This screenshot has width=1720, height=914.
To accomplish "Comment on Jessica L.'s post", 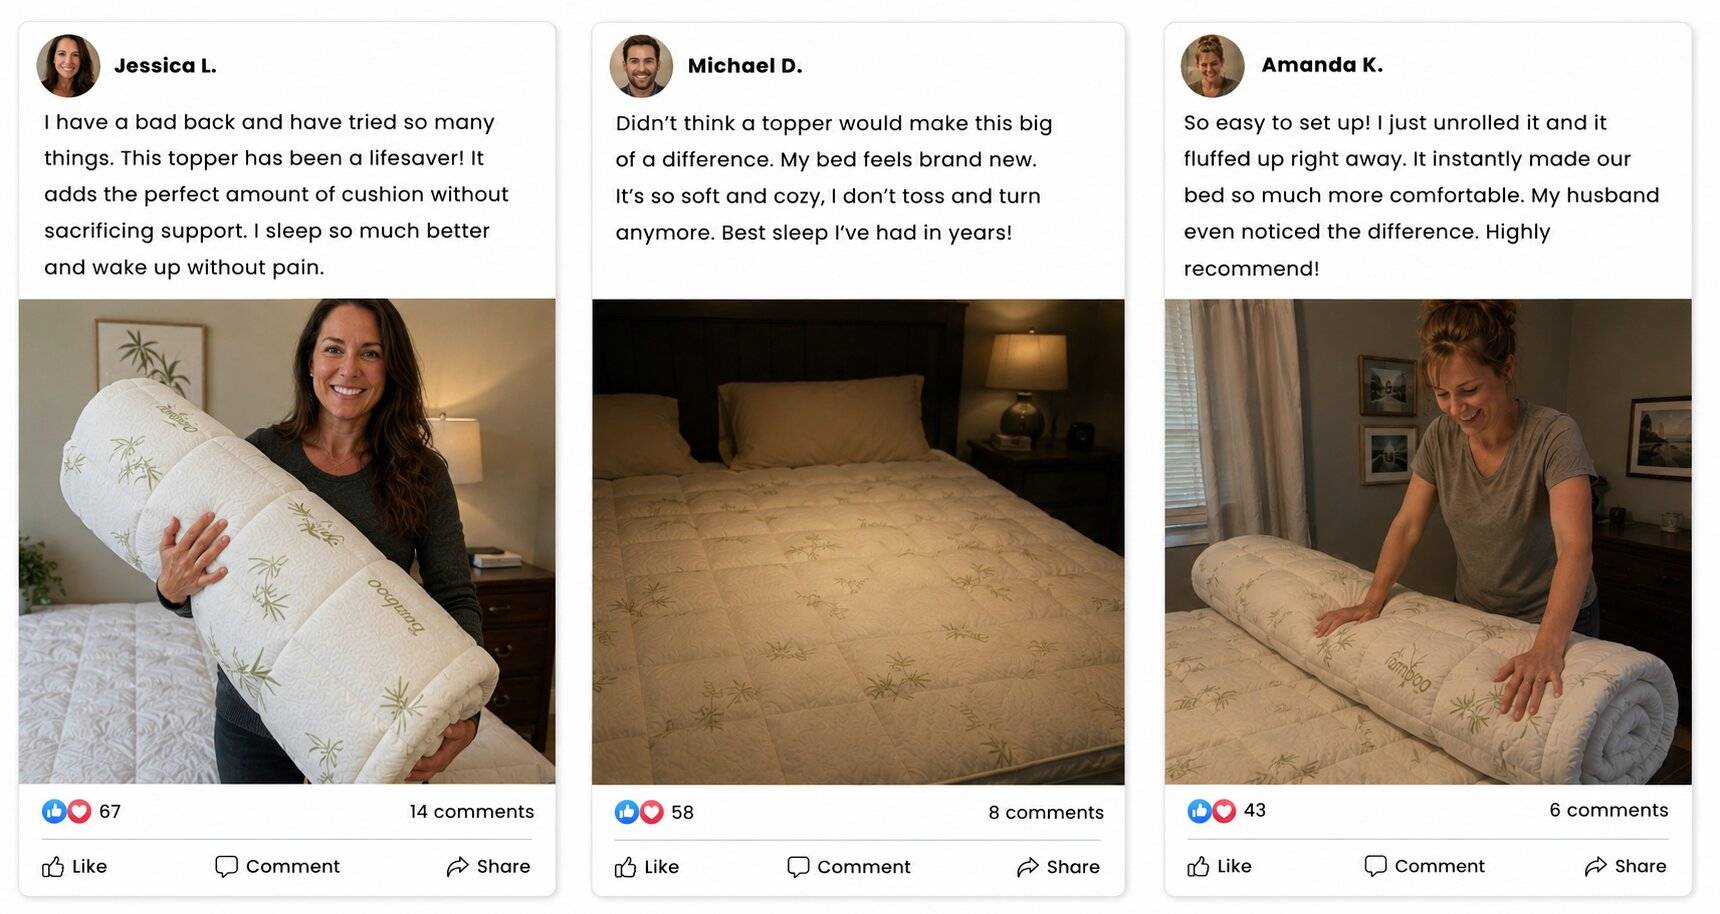I will 277,866.
